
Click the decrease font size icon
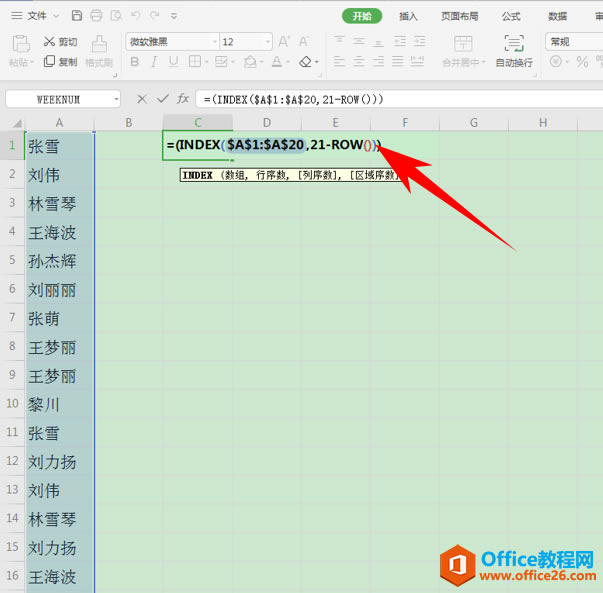(304, 41)
